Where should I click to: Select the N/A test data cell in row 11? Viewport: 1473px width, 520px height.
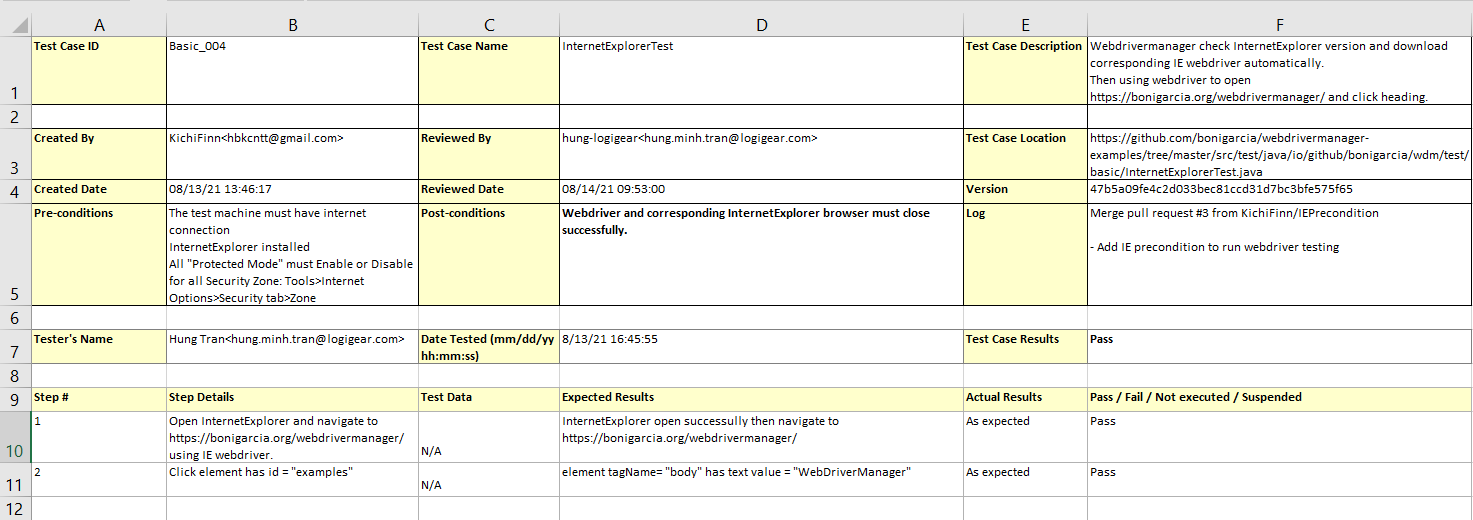(x=488, y=480)
